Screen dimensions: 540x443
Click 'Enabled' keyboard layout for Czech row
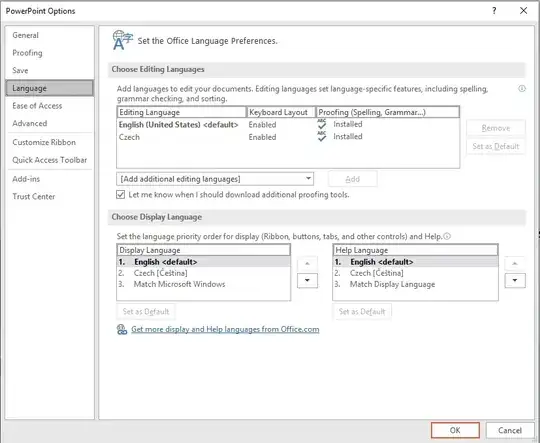click(262, 137)
